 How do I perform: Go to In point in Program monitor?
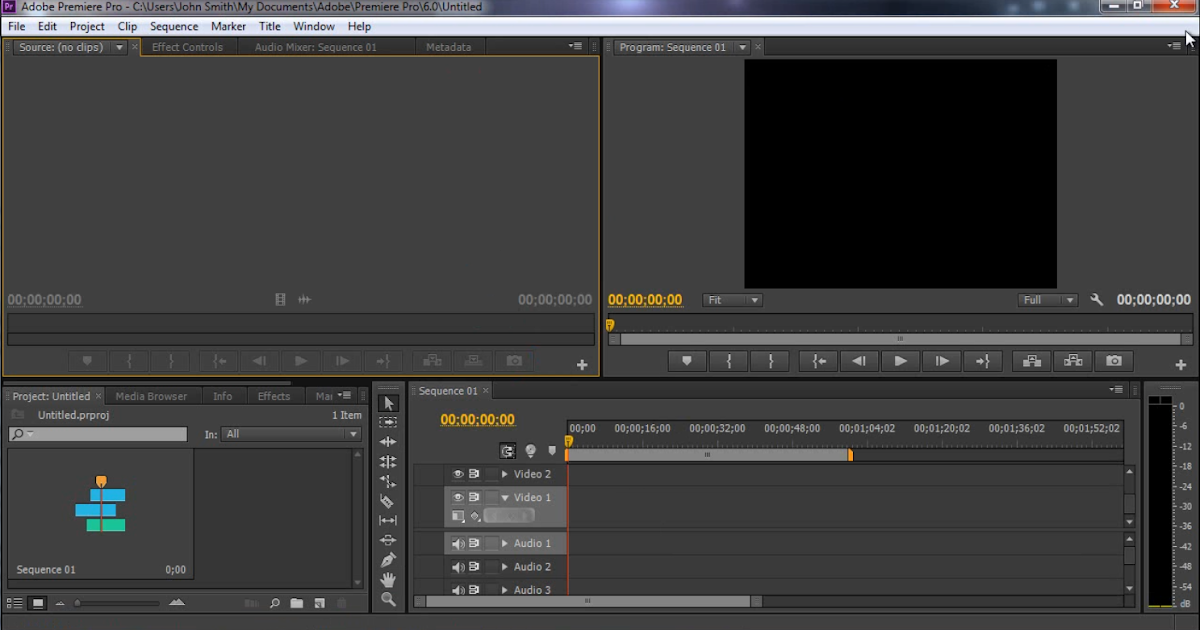click(819, 361)
